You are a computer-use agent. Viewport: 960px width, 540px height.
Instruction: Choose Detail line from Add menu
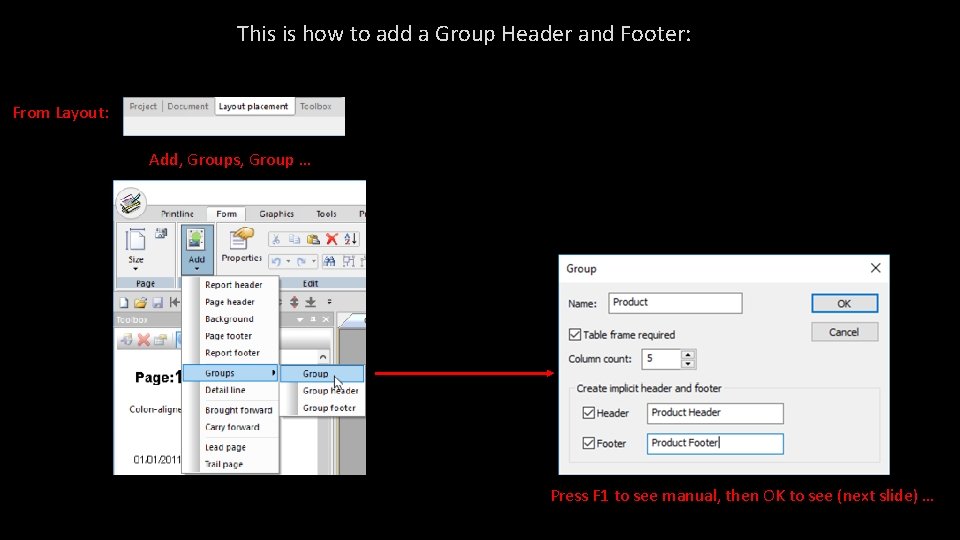[x=225, y=390]
